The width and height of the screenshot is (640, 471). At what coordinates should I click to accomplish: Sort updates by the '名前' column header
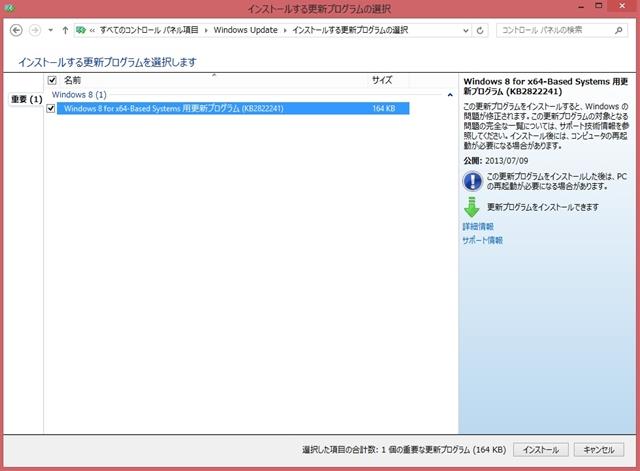pos(72,80)
